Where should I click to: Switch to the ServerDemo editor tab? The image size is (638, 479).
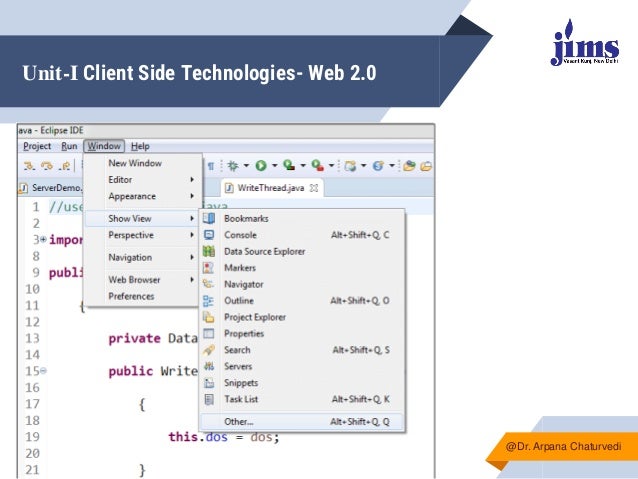click(x=51, y=188)
